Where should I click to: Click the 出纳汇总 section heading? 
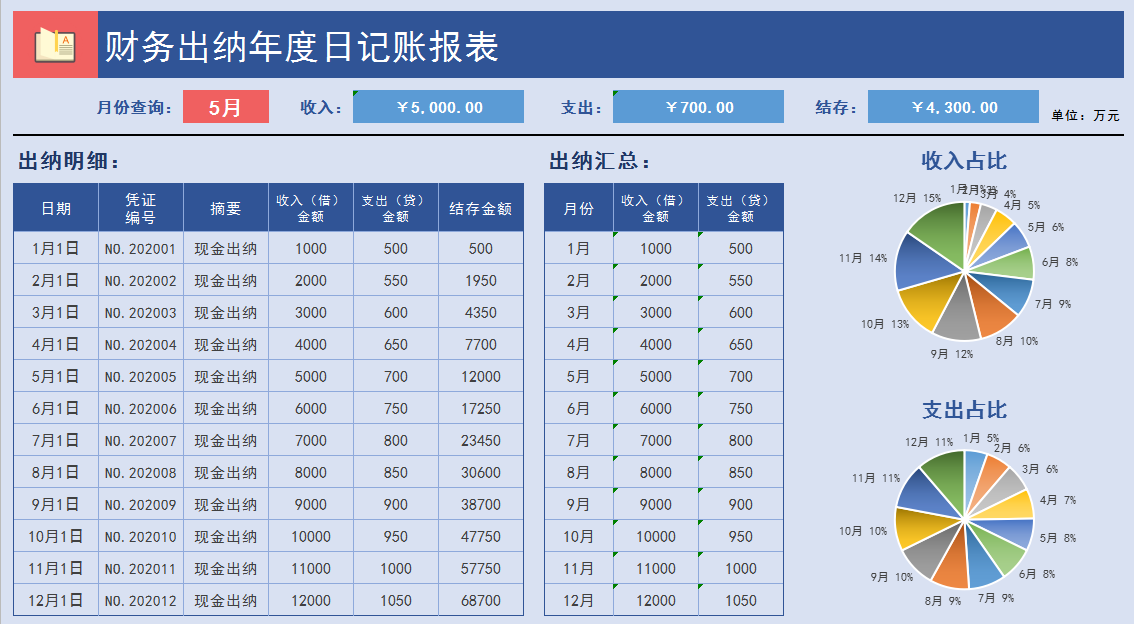tap(600, 161)
